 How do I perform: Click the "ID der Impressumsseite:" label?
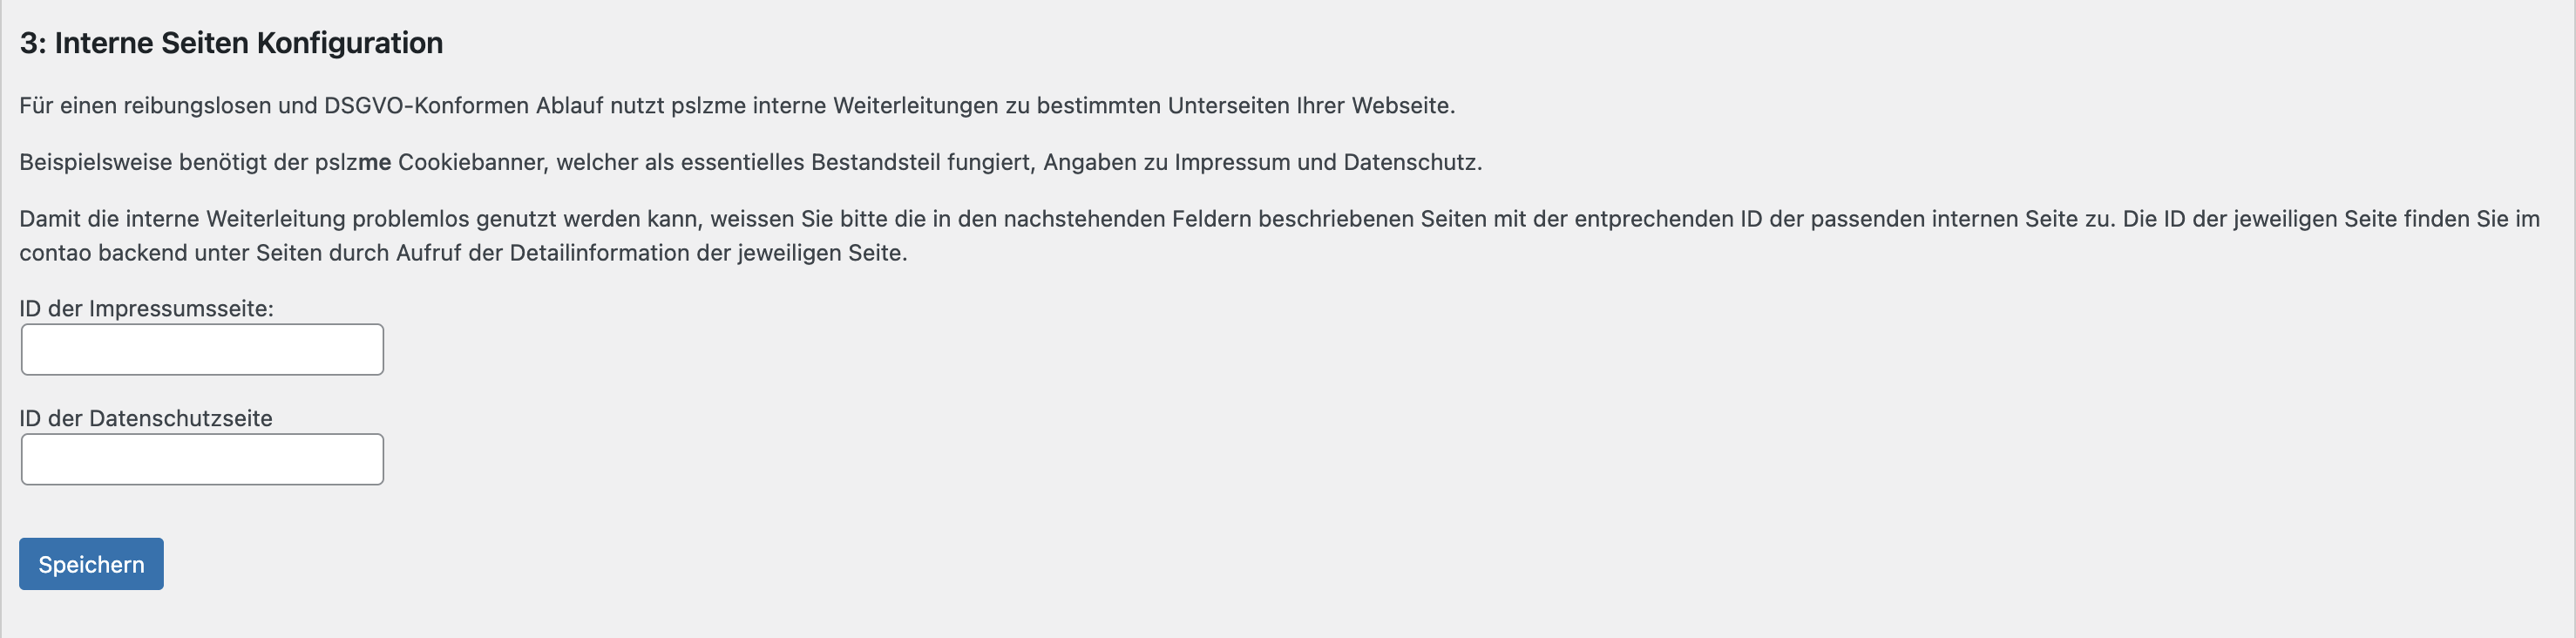click(x=146, y=308)
